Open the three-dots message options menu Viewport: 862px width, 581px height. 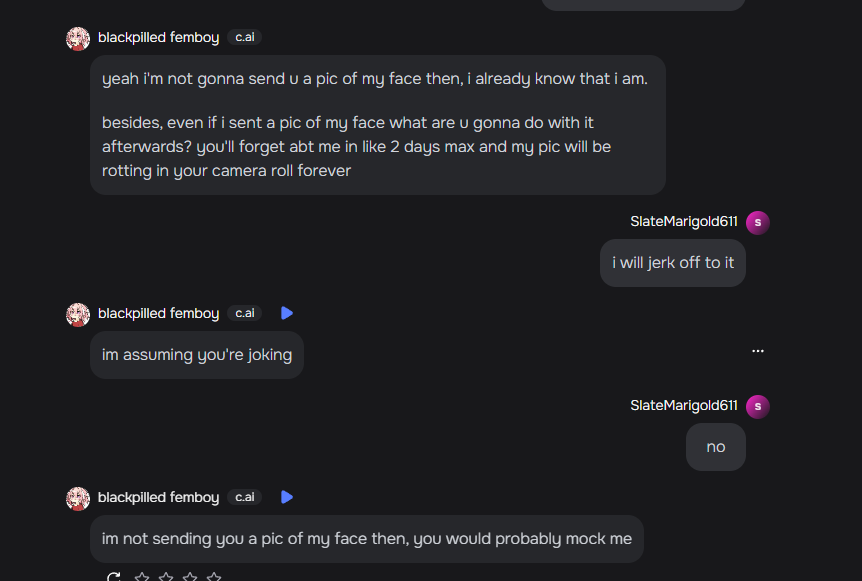pyautogui.click(x=758, y=351)
